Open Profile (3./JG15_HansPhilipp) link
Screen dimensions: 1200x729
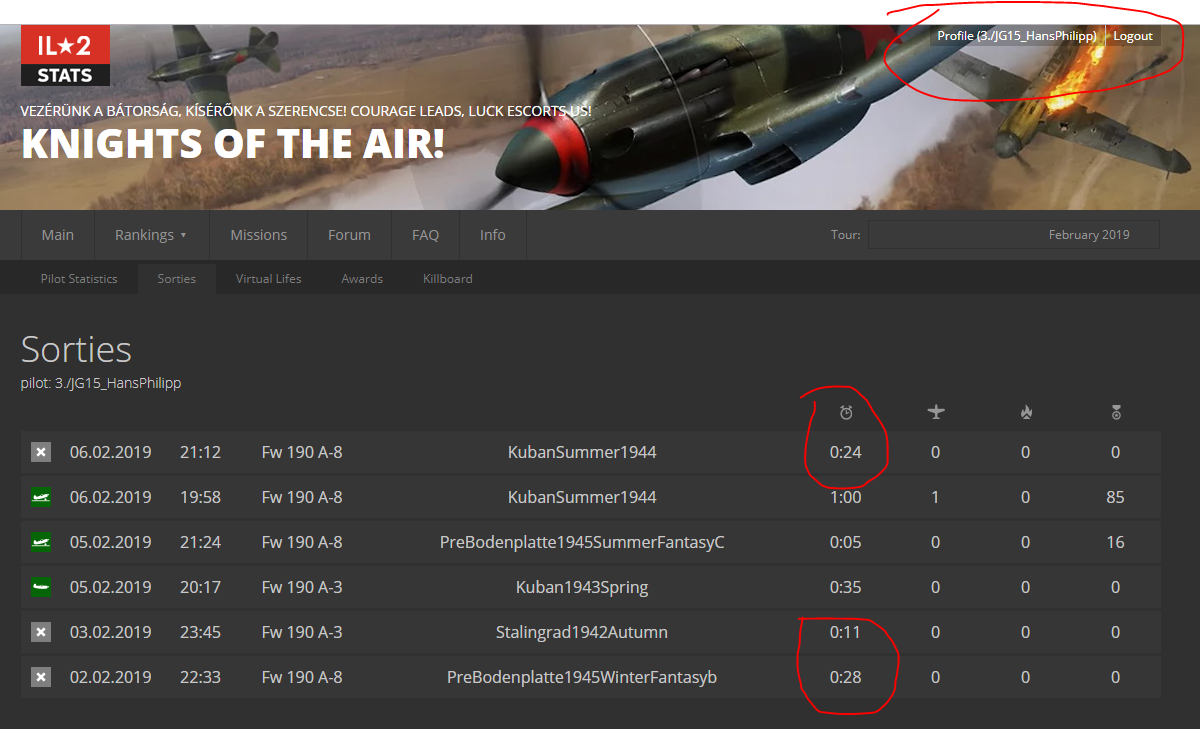click(1016, 36)
